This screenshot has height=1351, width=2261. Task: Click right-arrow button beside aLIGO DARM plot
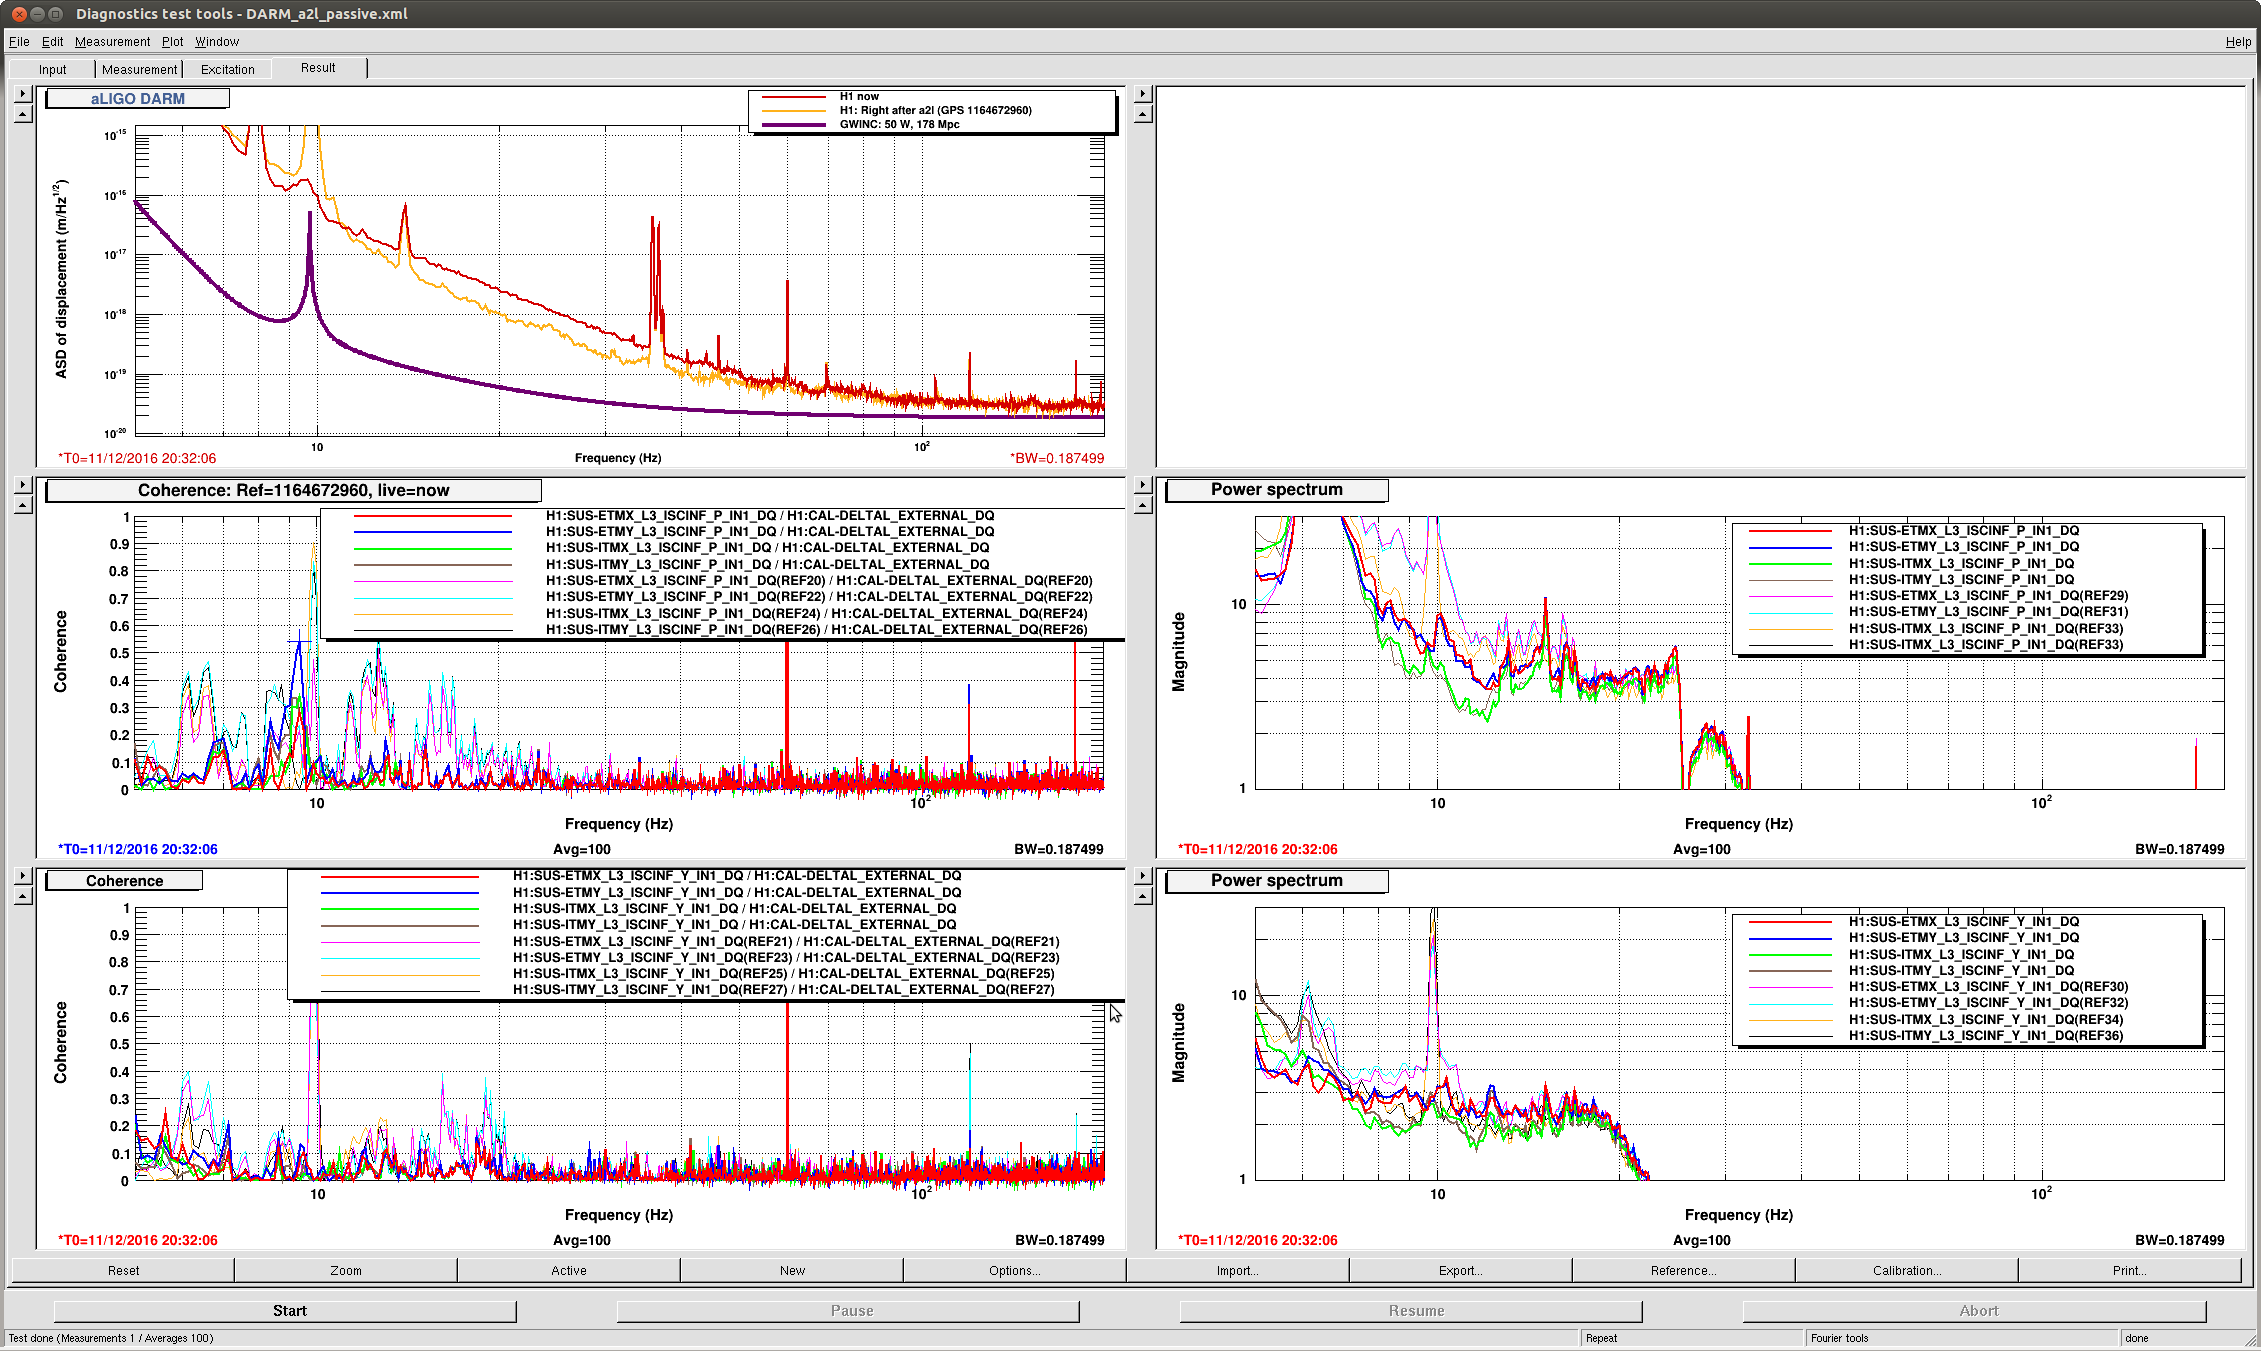[23, 94]
